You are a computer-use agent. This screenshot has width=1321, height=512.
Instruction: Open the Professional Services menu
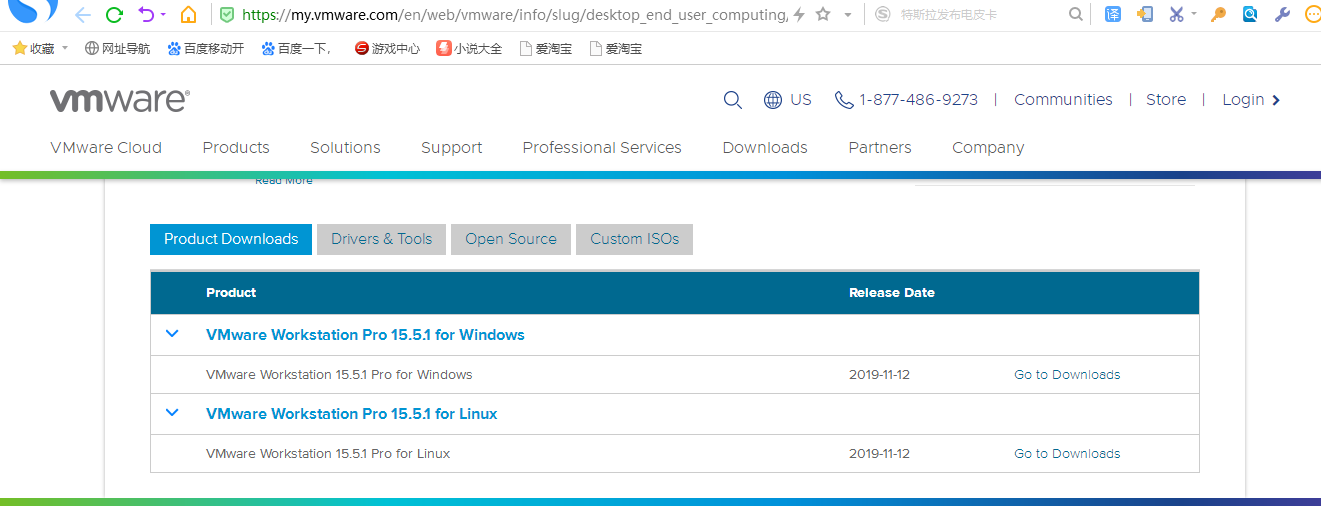coord(602,148)
